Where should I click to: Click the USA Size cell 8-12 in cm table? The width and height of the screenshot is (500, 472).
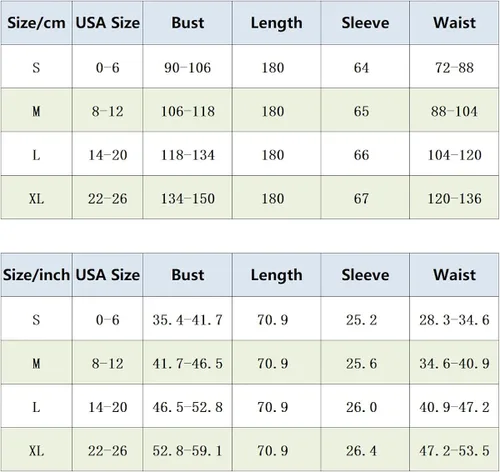(x=107, y=111)
